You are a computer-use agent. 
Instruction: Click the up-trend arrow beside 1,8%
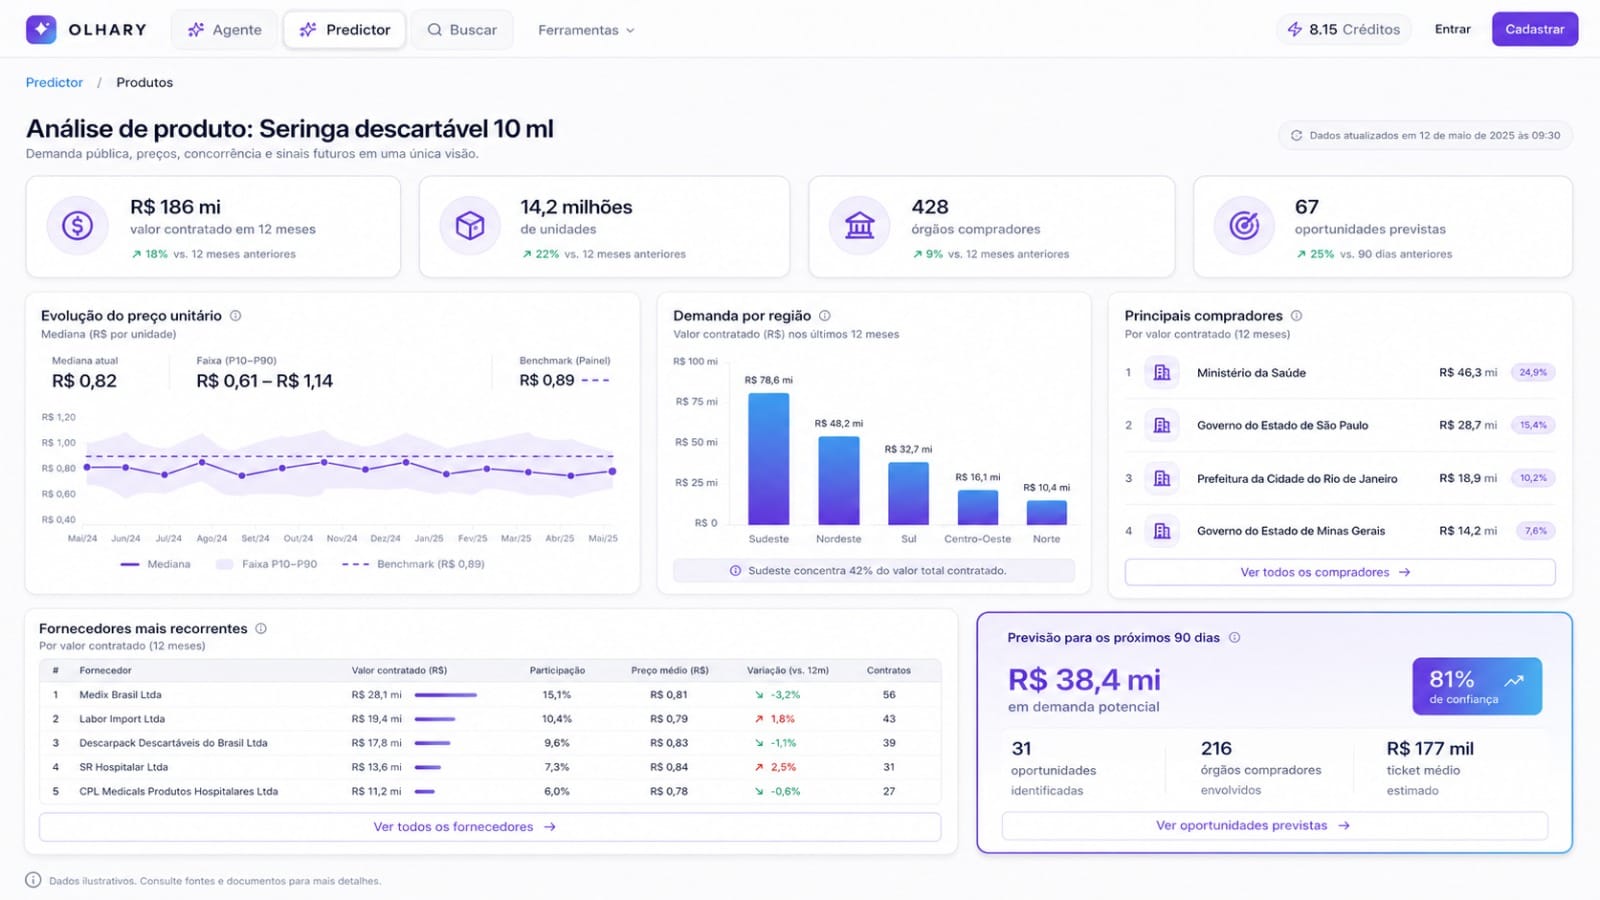pos(759,719)
